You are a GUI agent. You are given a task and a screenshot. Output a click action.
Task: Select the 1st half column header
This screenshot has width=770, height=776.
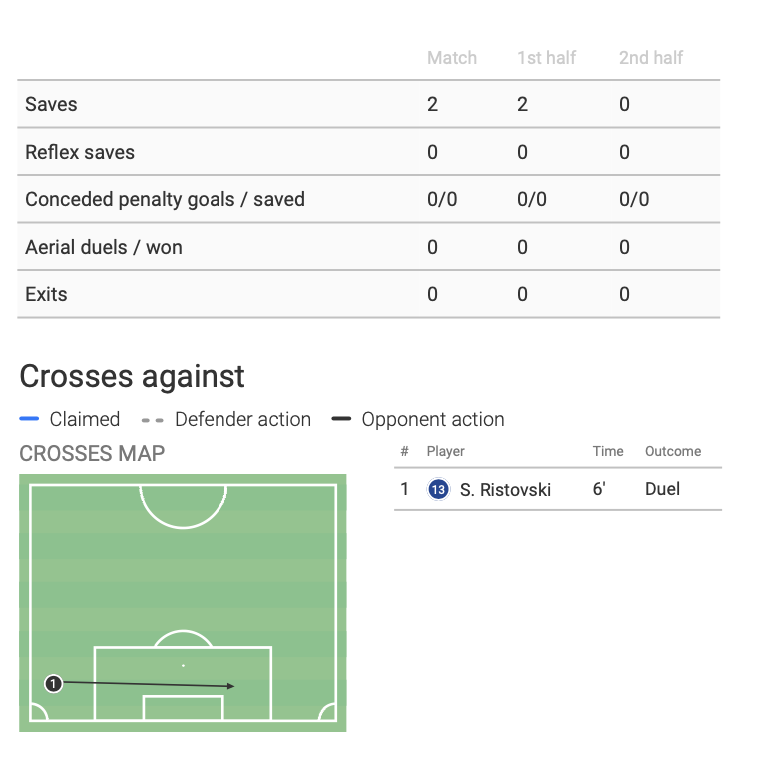[546, 58]
